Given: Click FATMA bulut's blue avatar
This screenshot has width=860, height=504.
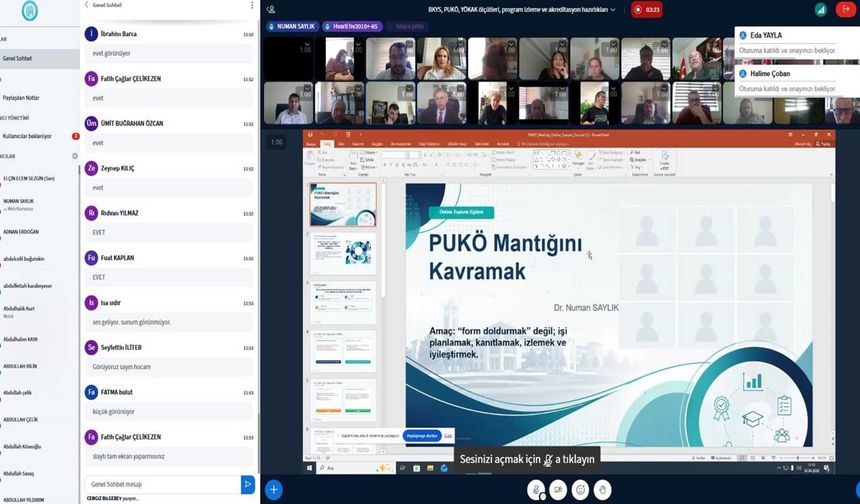Looking at the screenshot, I should [x=91, y=392].
